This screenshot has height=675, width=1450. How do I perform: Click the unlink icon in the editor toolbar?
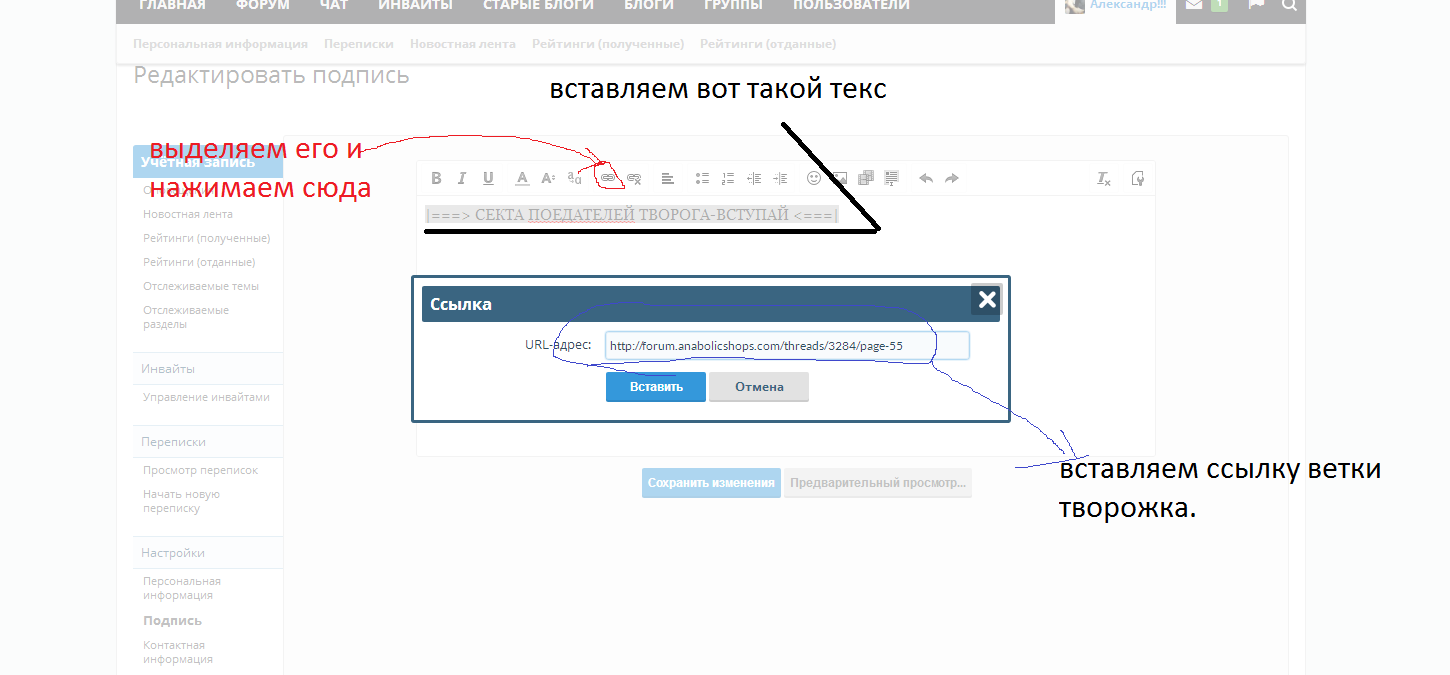point(634,179)
